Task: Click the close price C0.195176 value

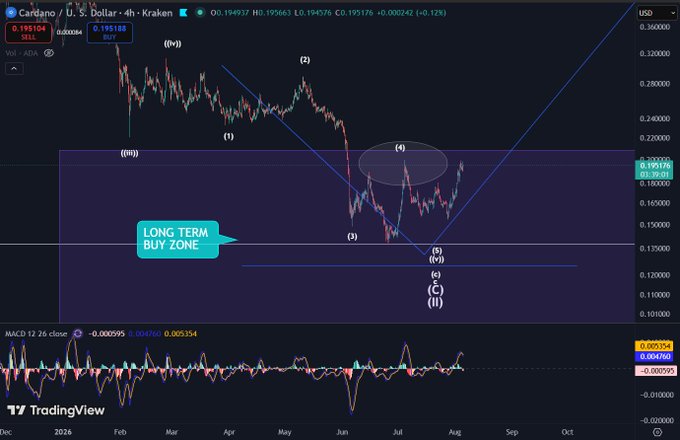Action: pyautogui.click(x=354, y=13)
